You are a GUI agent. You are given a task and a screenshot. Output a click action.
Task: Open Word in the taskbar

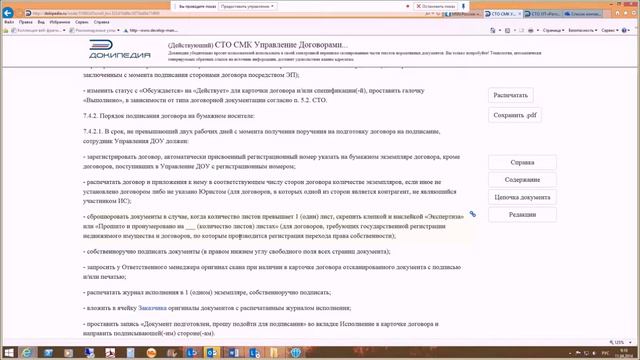click(x=233, y=353)
